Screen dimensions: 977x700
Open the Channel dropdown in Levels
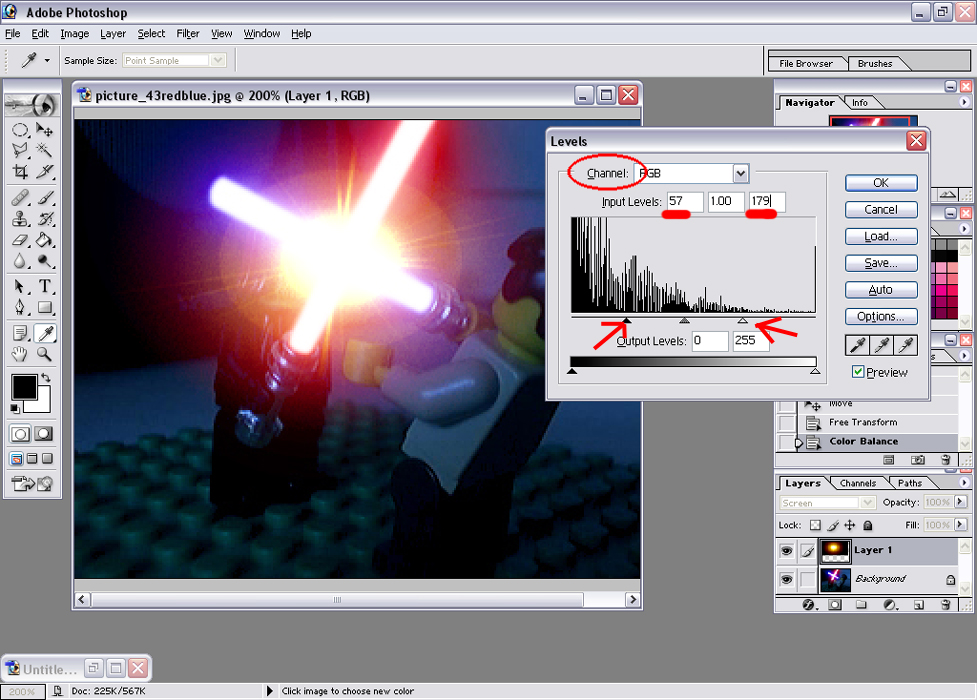740,173
